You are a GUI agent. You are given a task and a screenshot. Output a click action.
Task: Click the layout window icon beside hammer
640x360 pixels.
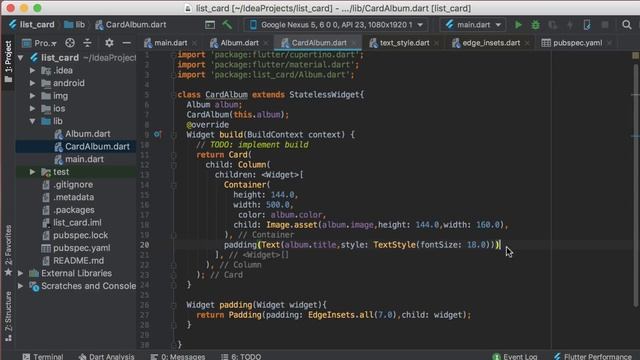coord(210,25)
